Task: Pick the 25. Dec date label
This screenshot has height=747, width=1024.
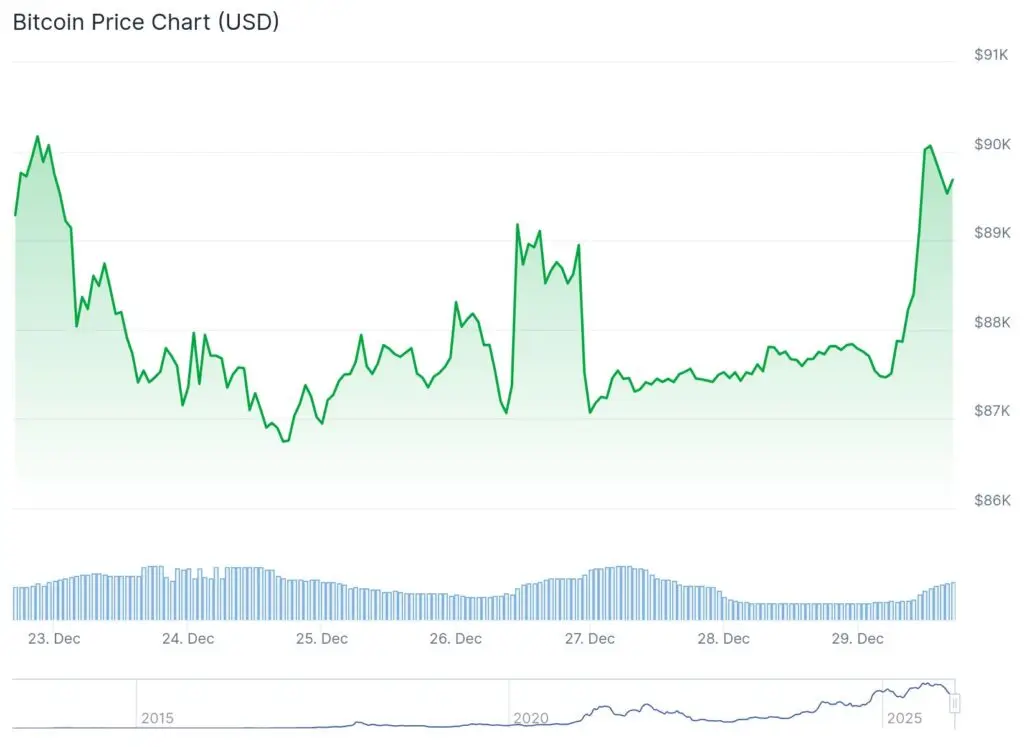Action: click(321, 638)
